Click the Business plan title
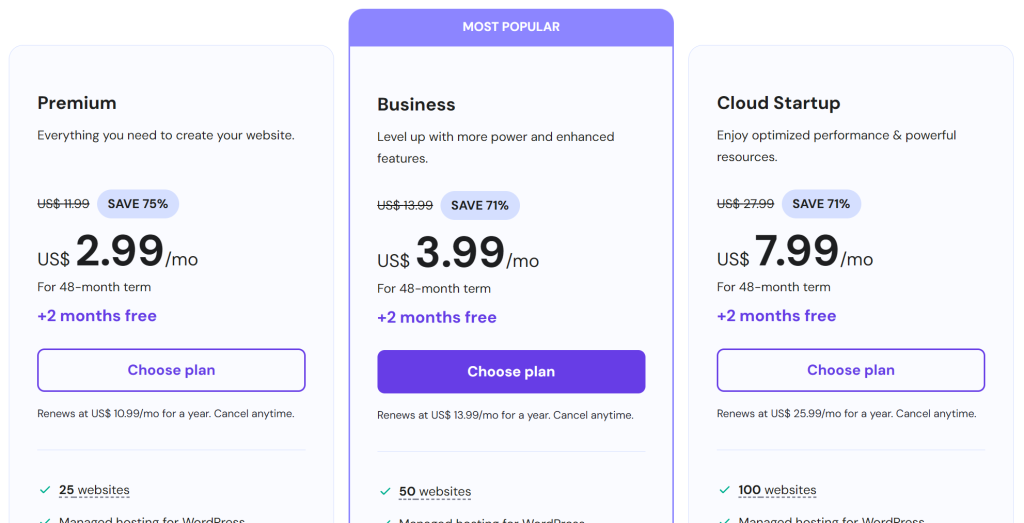 (x=417, y=104)
